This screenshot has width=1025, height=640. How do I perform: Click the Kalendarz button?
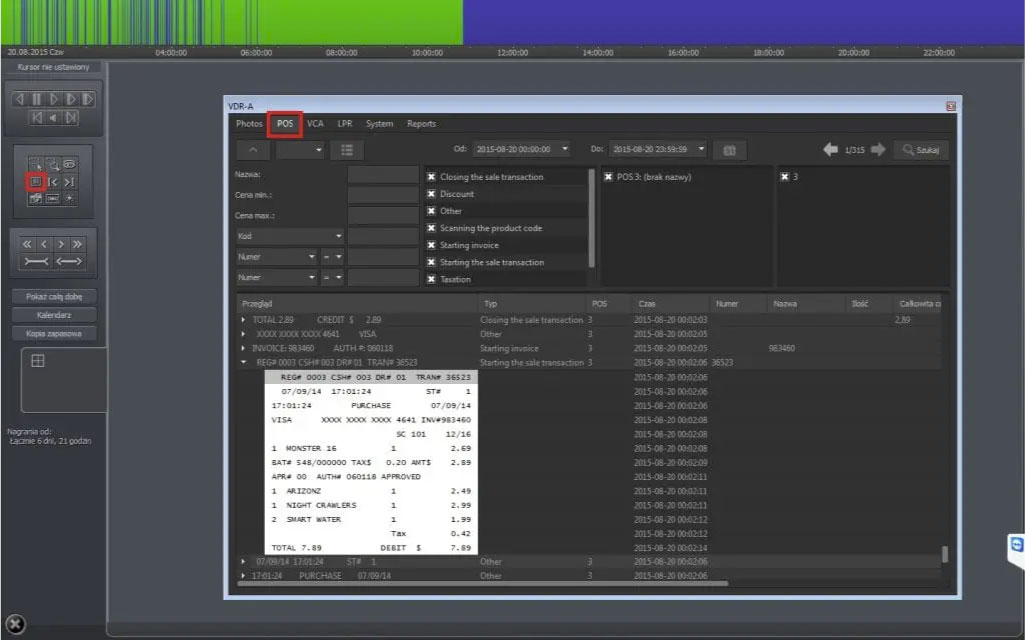coord(55,315)
